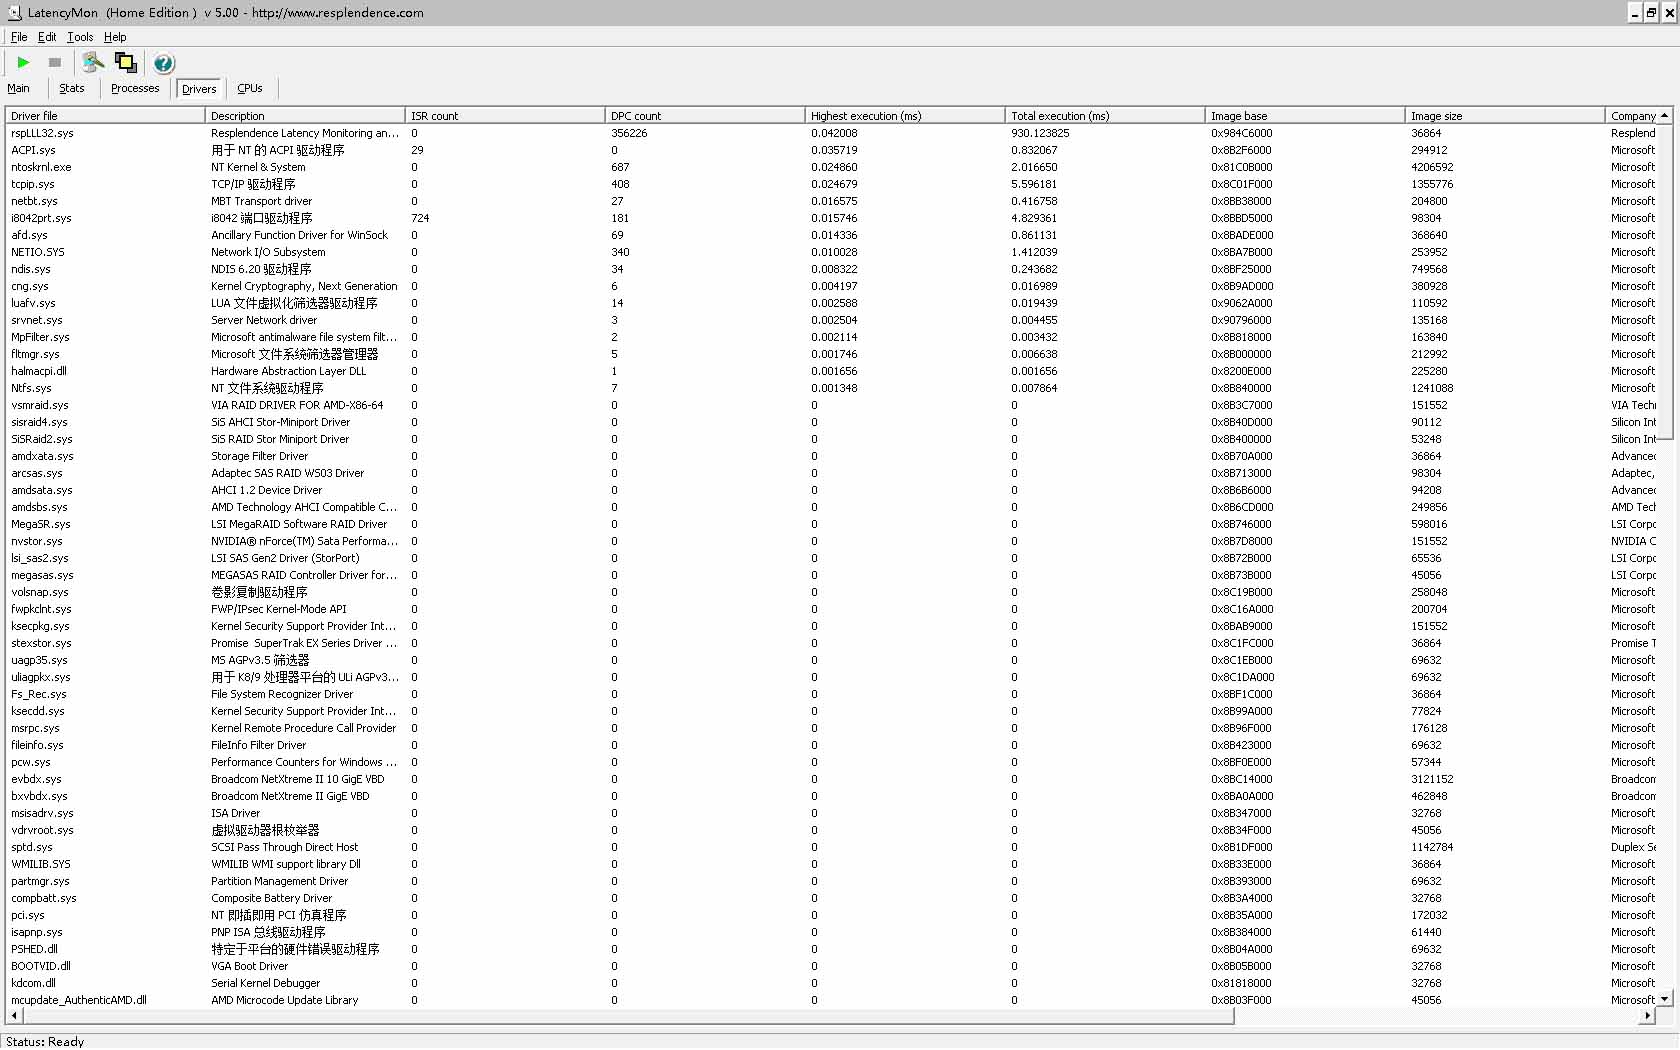Select the fltmgr.sys driver row

tap(831, 354)
